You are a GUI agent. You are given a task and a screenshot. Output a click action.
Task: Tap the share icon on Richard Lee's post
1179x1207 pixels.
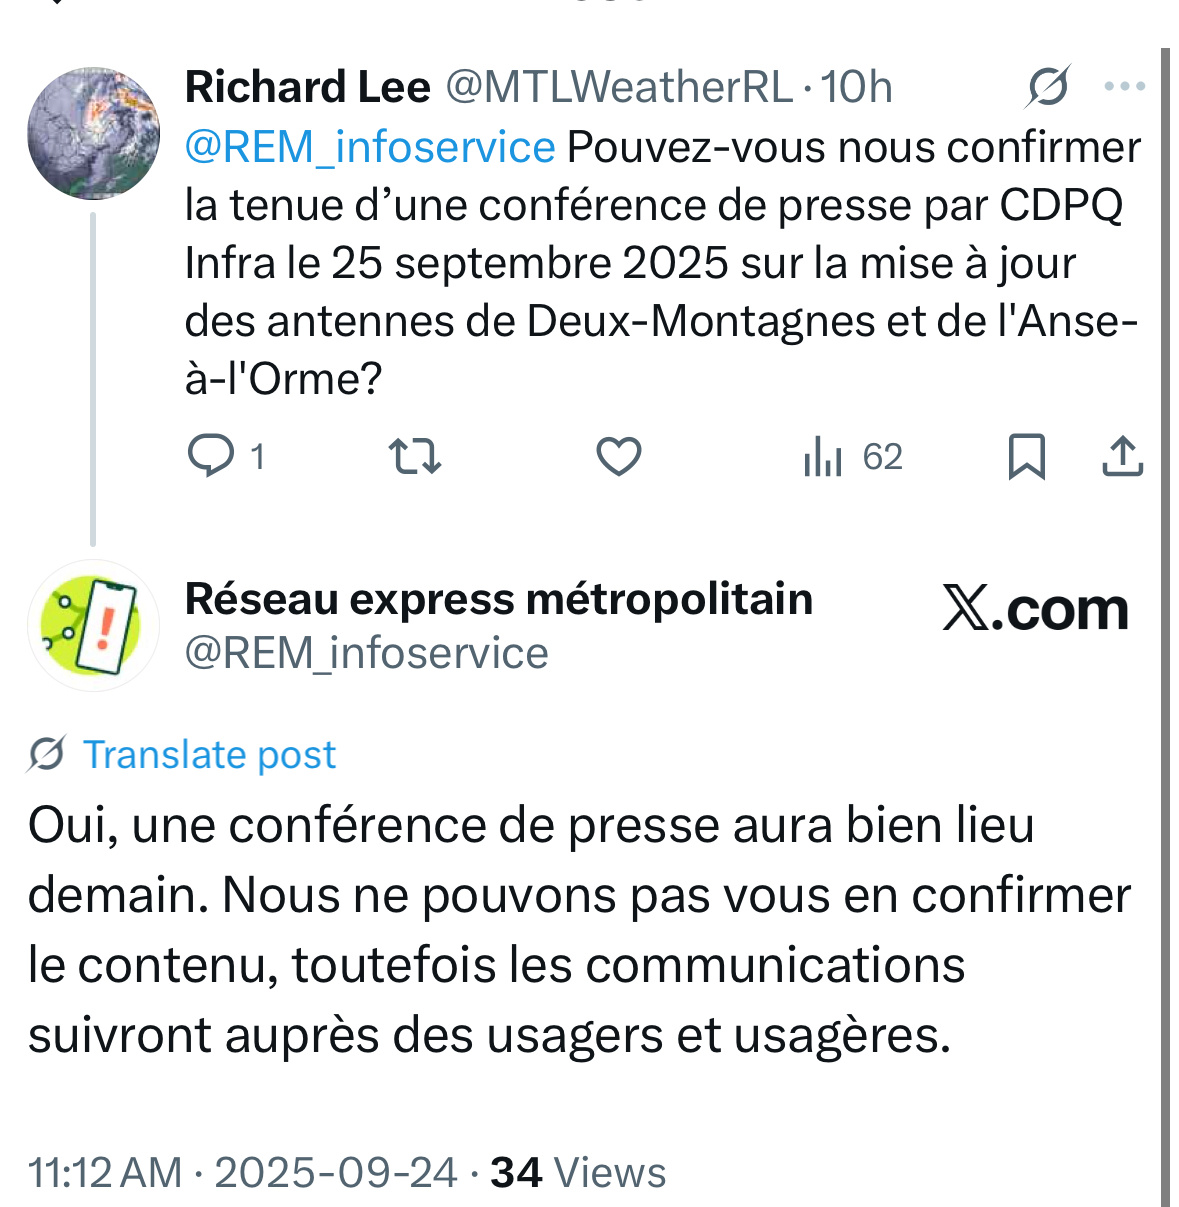coord(1122,457)
